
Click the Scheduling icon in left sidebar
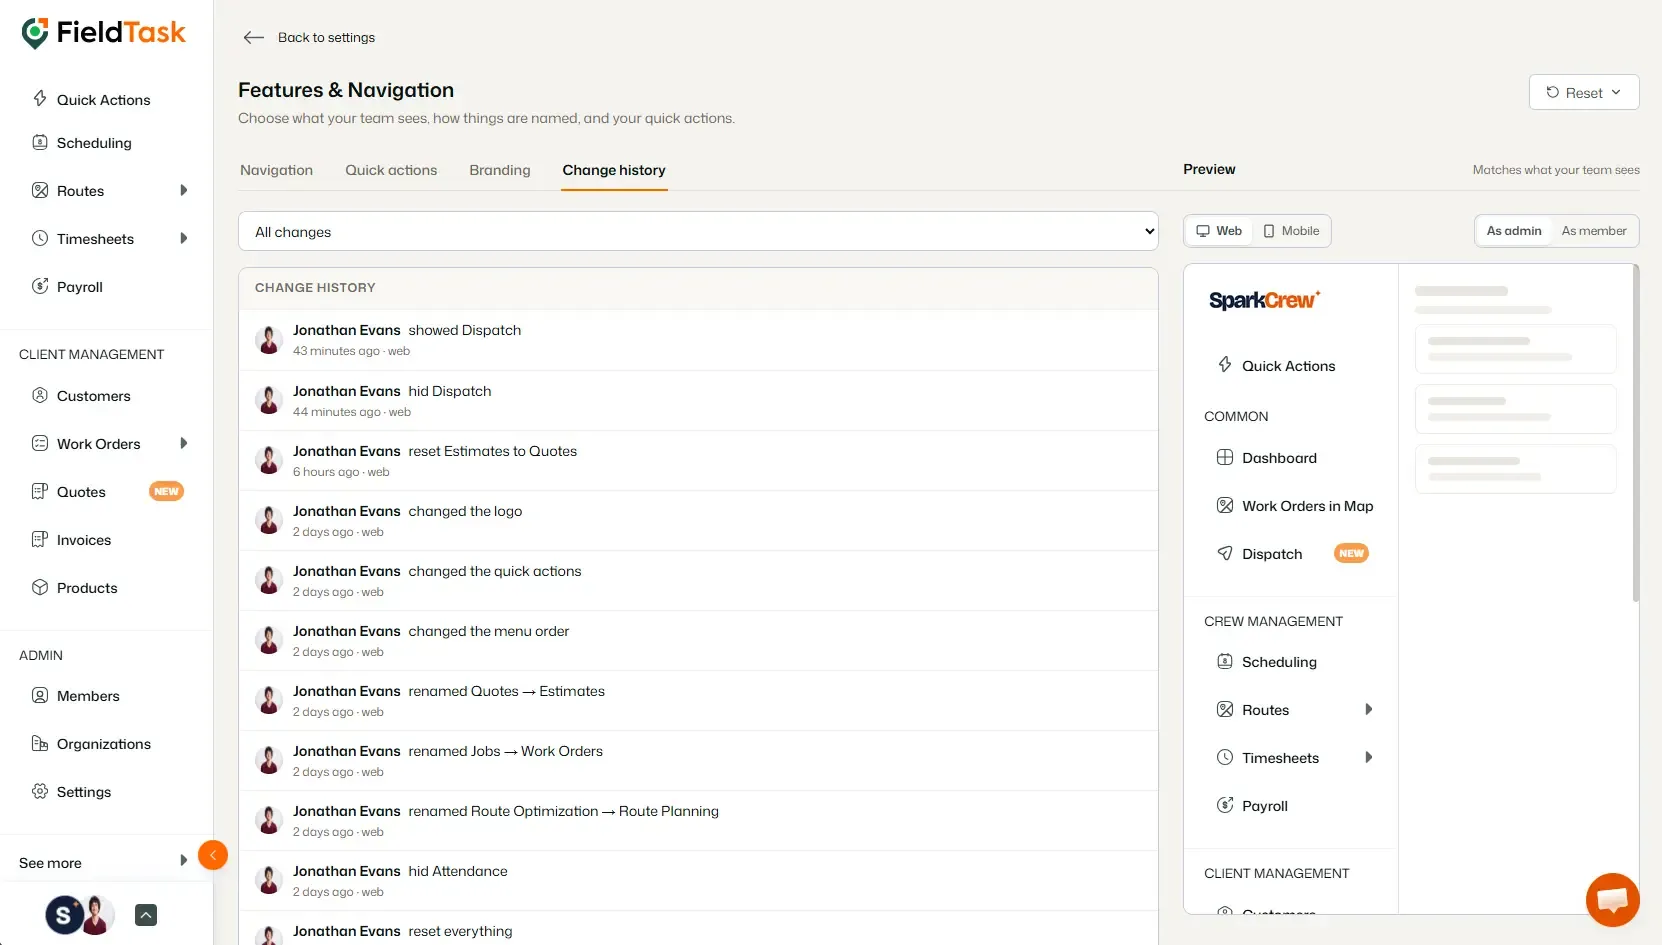click(40, 142)
